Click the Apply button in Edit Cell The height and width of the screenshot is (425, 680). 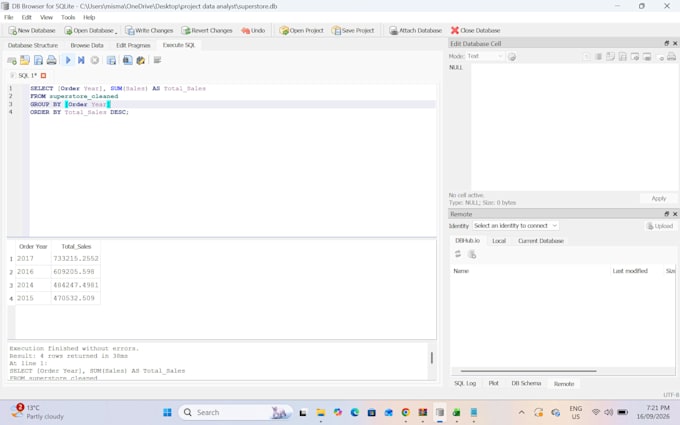(659, 198)
